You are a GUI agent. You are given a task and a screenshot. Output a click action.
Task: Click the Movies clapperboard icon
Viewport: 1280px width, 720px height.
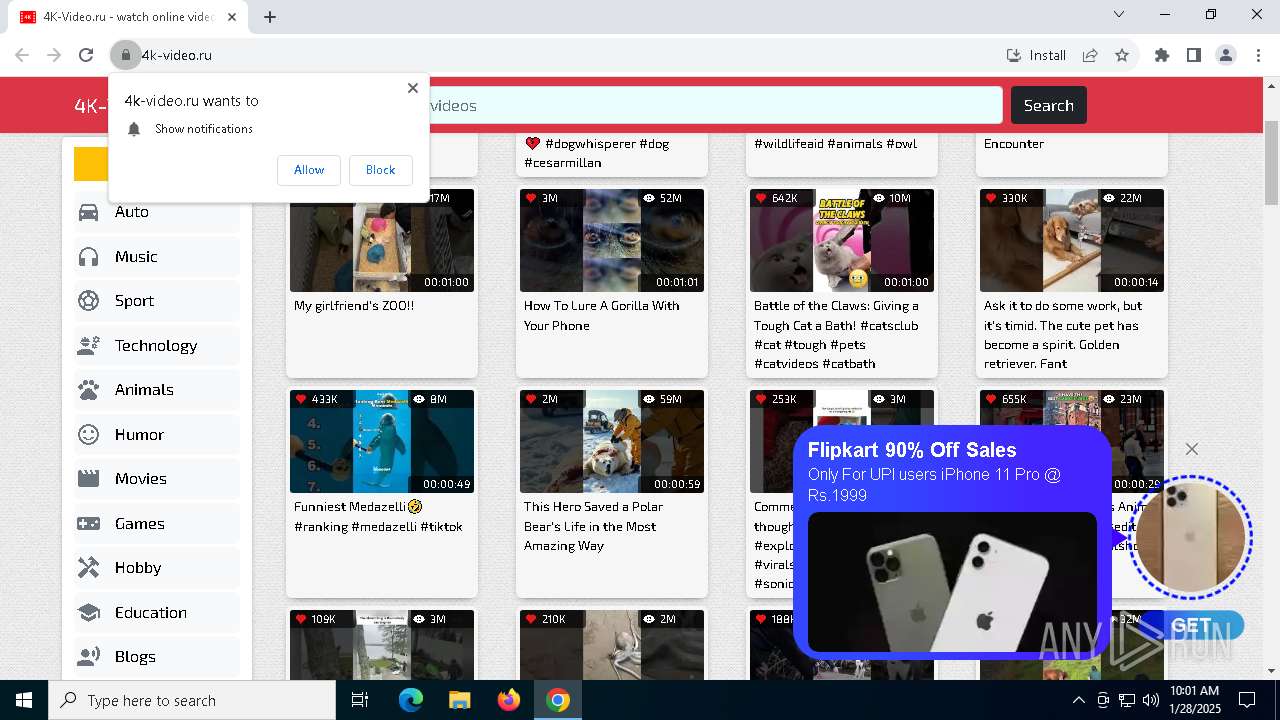(89, 479)
